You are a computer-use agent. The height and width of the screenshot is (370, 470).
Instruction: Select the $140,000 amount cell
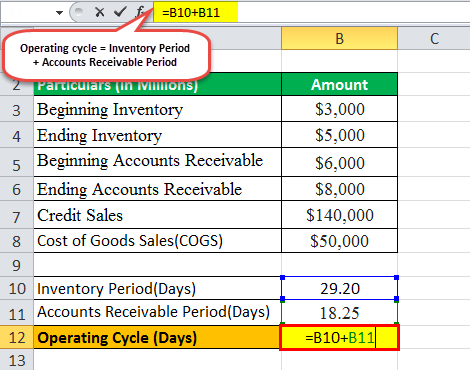[339, 215]
